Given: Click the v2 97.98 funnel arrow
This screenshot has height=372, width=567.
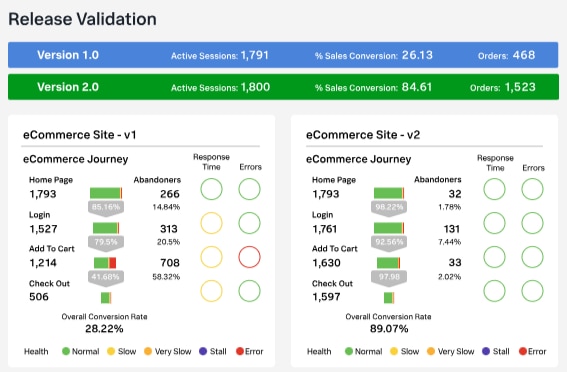Looking at the screenshot, I should tap(389, 278).
